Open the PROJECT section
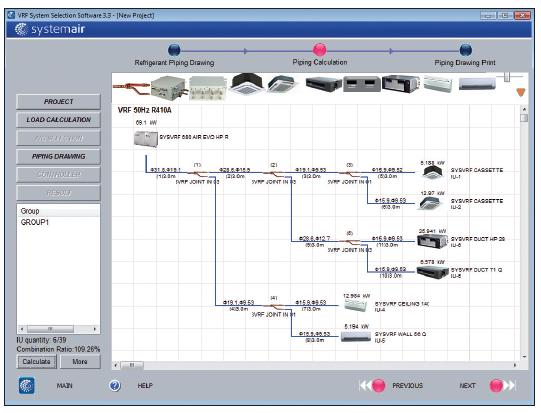541x413 pixels. pyautogui.click(x=58, y=102)
